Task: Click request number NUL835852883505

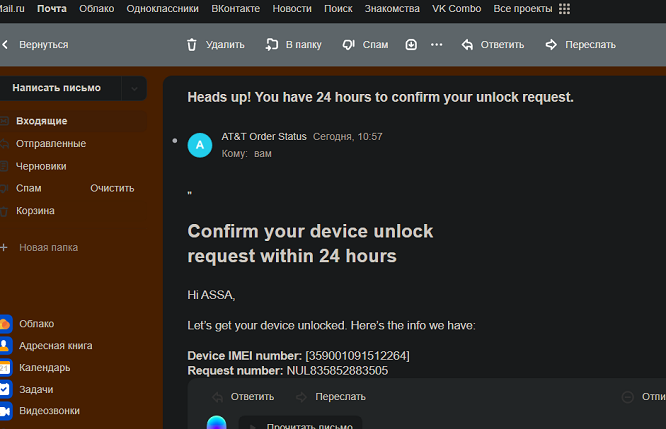Action: point(337,371)
